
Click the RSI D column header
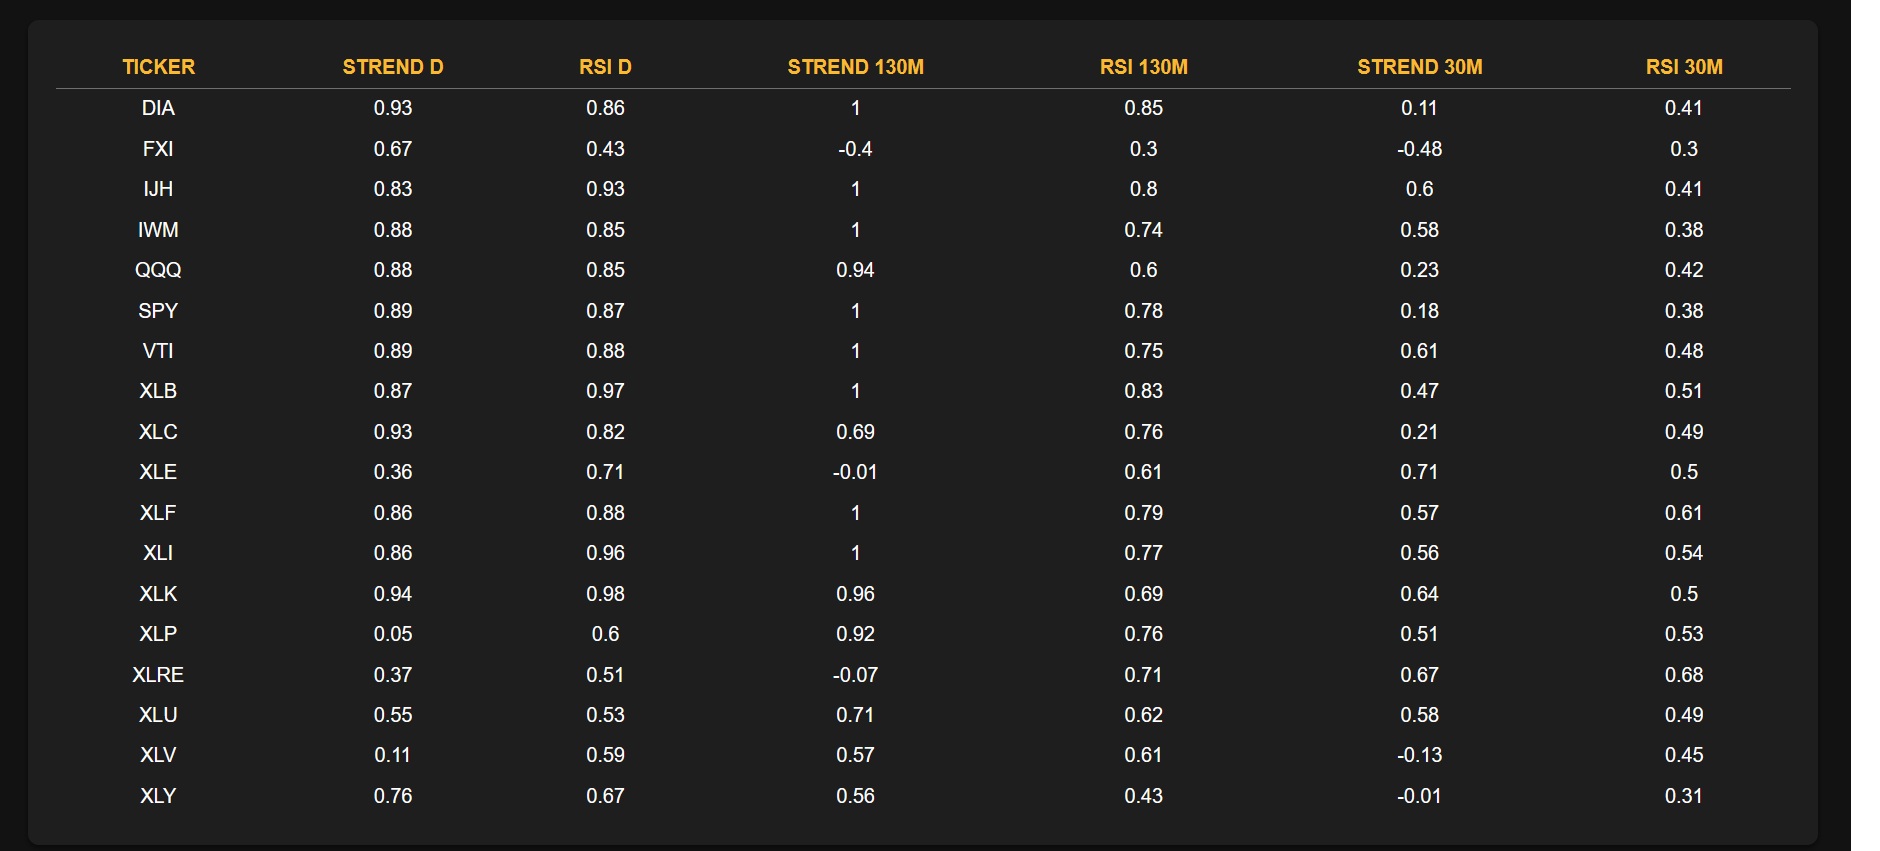coord(605,67)
